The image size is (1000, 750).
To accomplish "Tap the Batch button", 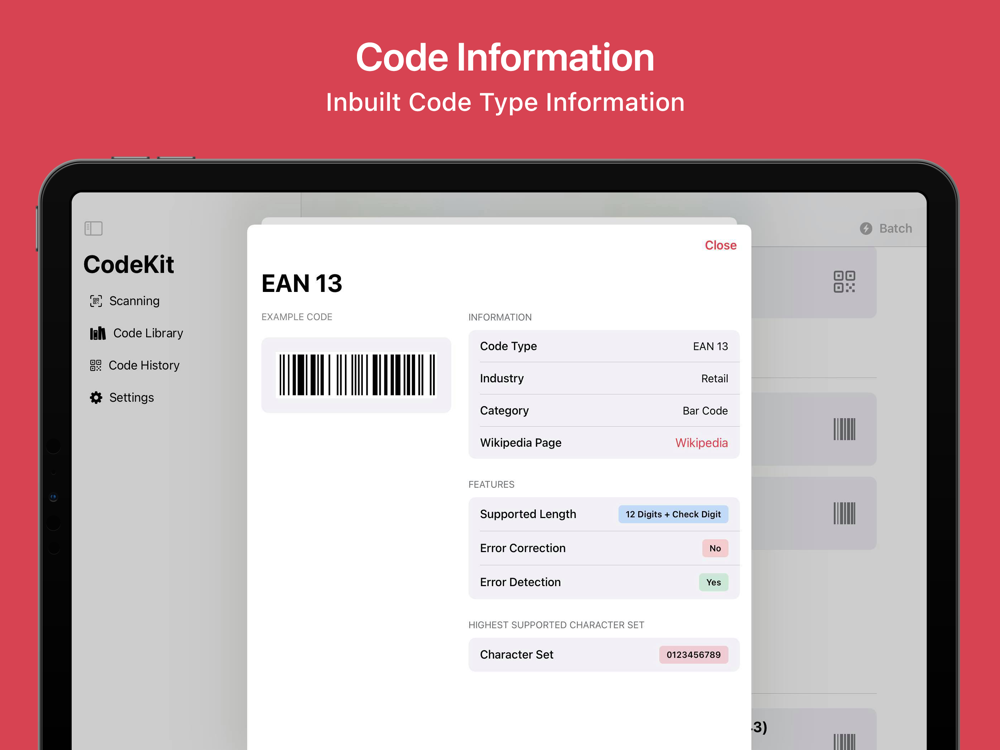I will [886, 228].
